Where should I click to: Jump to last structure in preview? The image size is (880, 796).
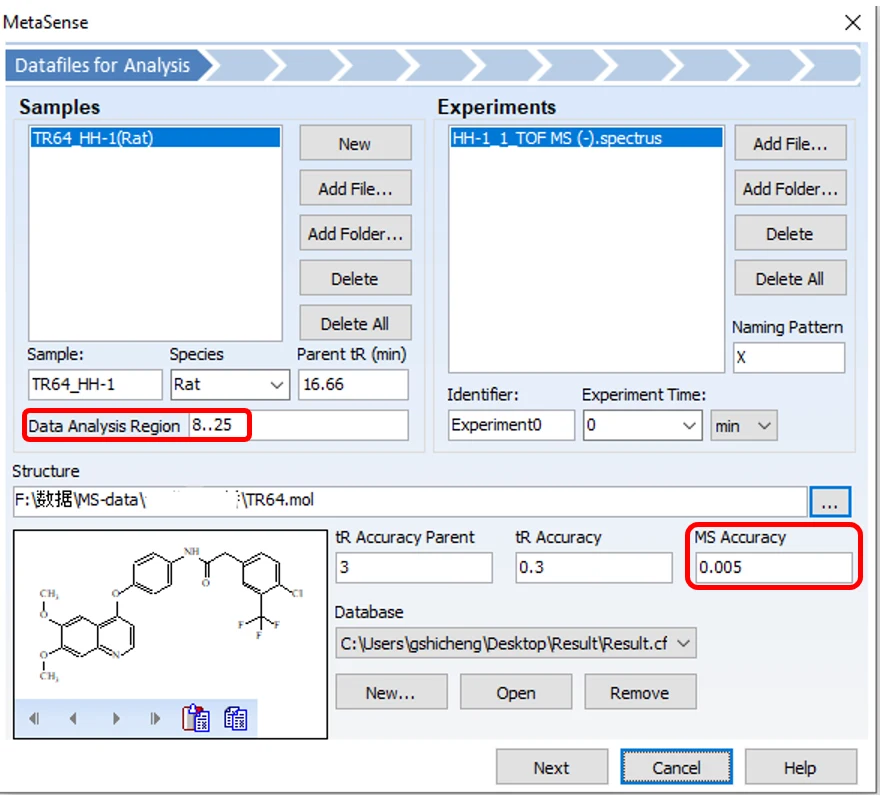(155, 719)
